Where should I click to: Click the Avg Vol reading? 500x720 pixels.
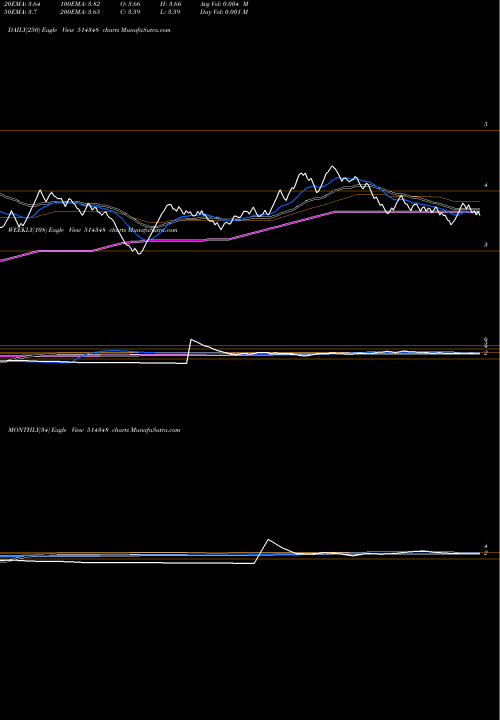[x=224, y=4]
